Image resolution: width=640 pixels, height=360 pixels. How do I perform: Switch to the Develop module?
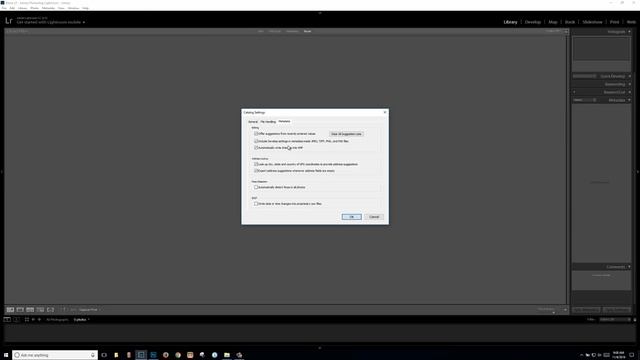coord(533,22)
